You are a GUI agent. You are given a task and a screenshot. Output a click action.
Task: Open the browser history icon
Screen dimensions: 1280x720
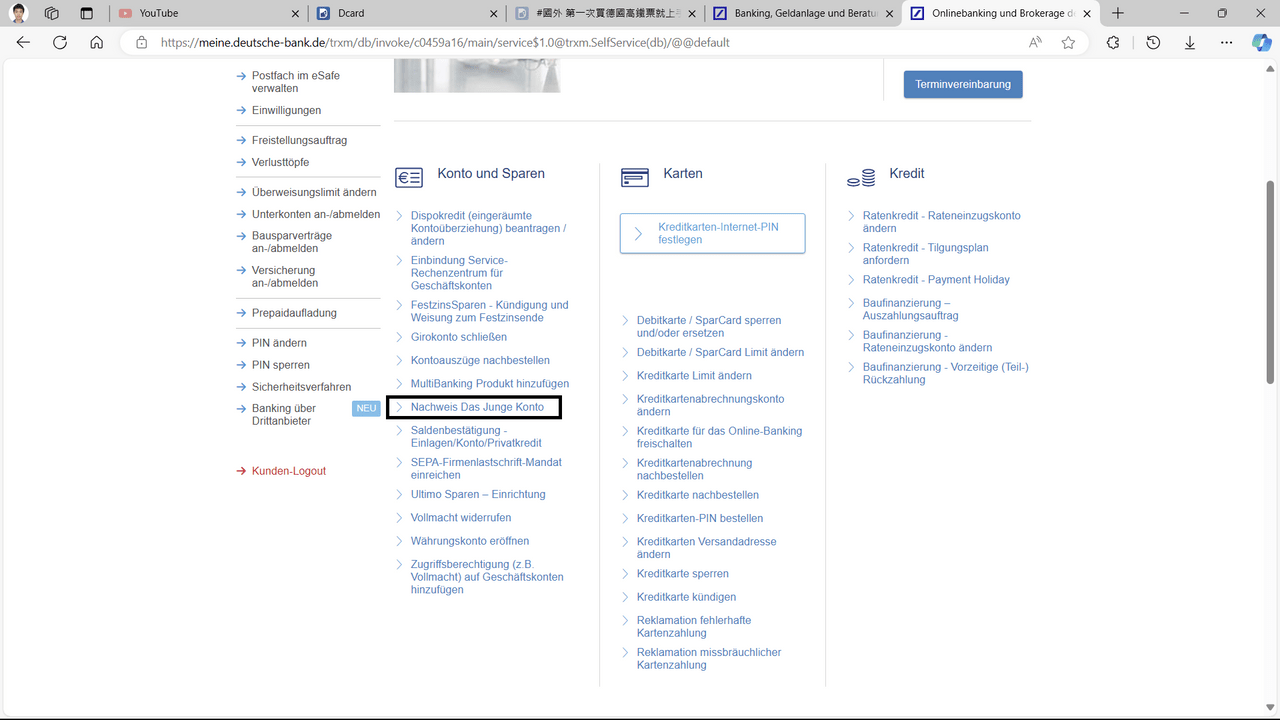click(x=1153, y=43)
